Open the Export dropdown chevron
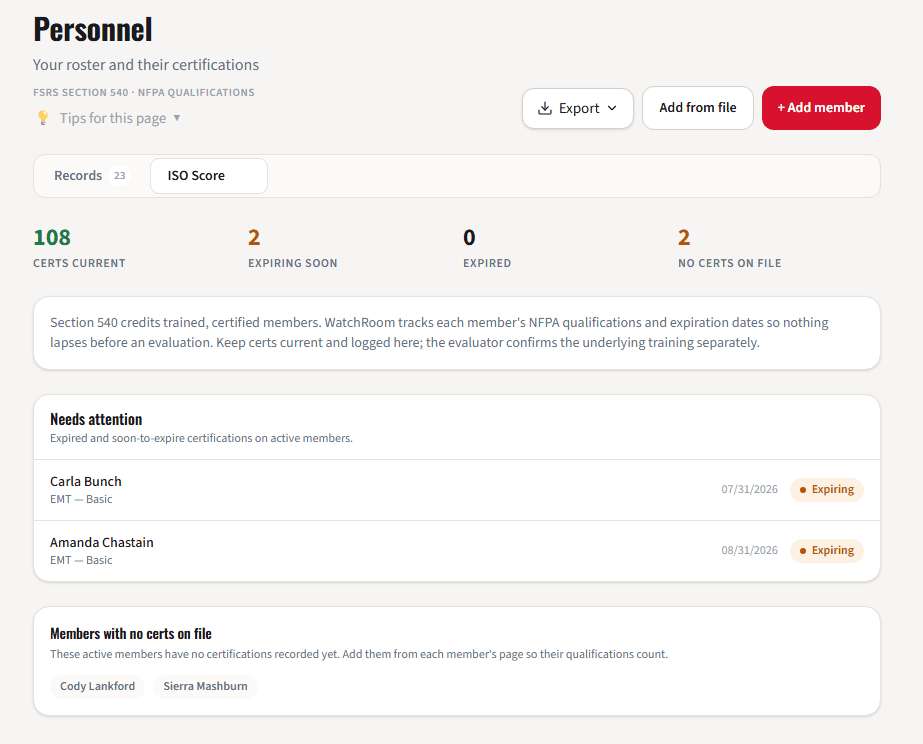 tap(612, 108)
